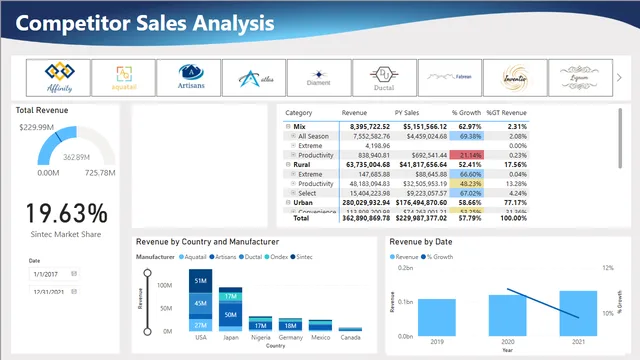The image size is (640, 360).
Task: Click the USA 51M bar segment
Action: pyautogui.click(x=200, y=281)
